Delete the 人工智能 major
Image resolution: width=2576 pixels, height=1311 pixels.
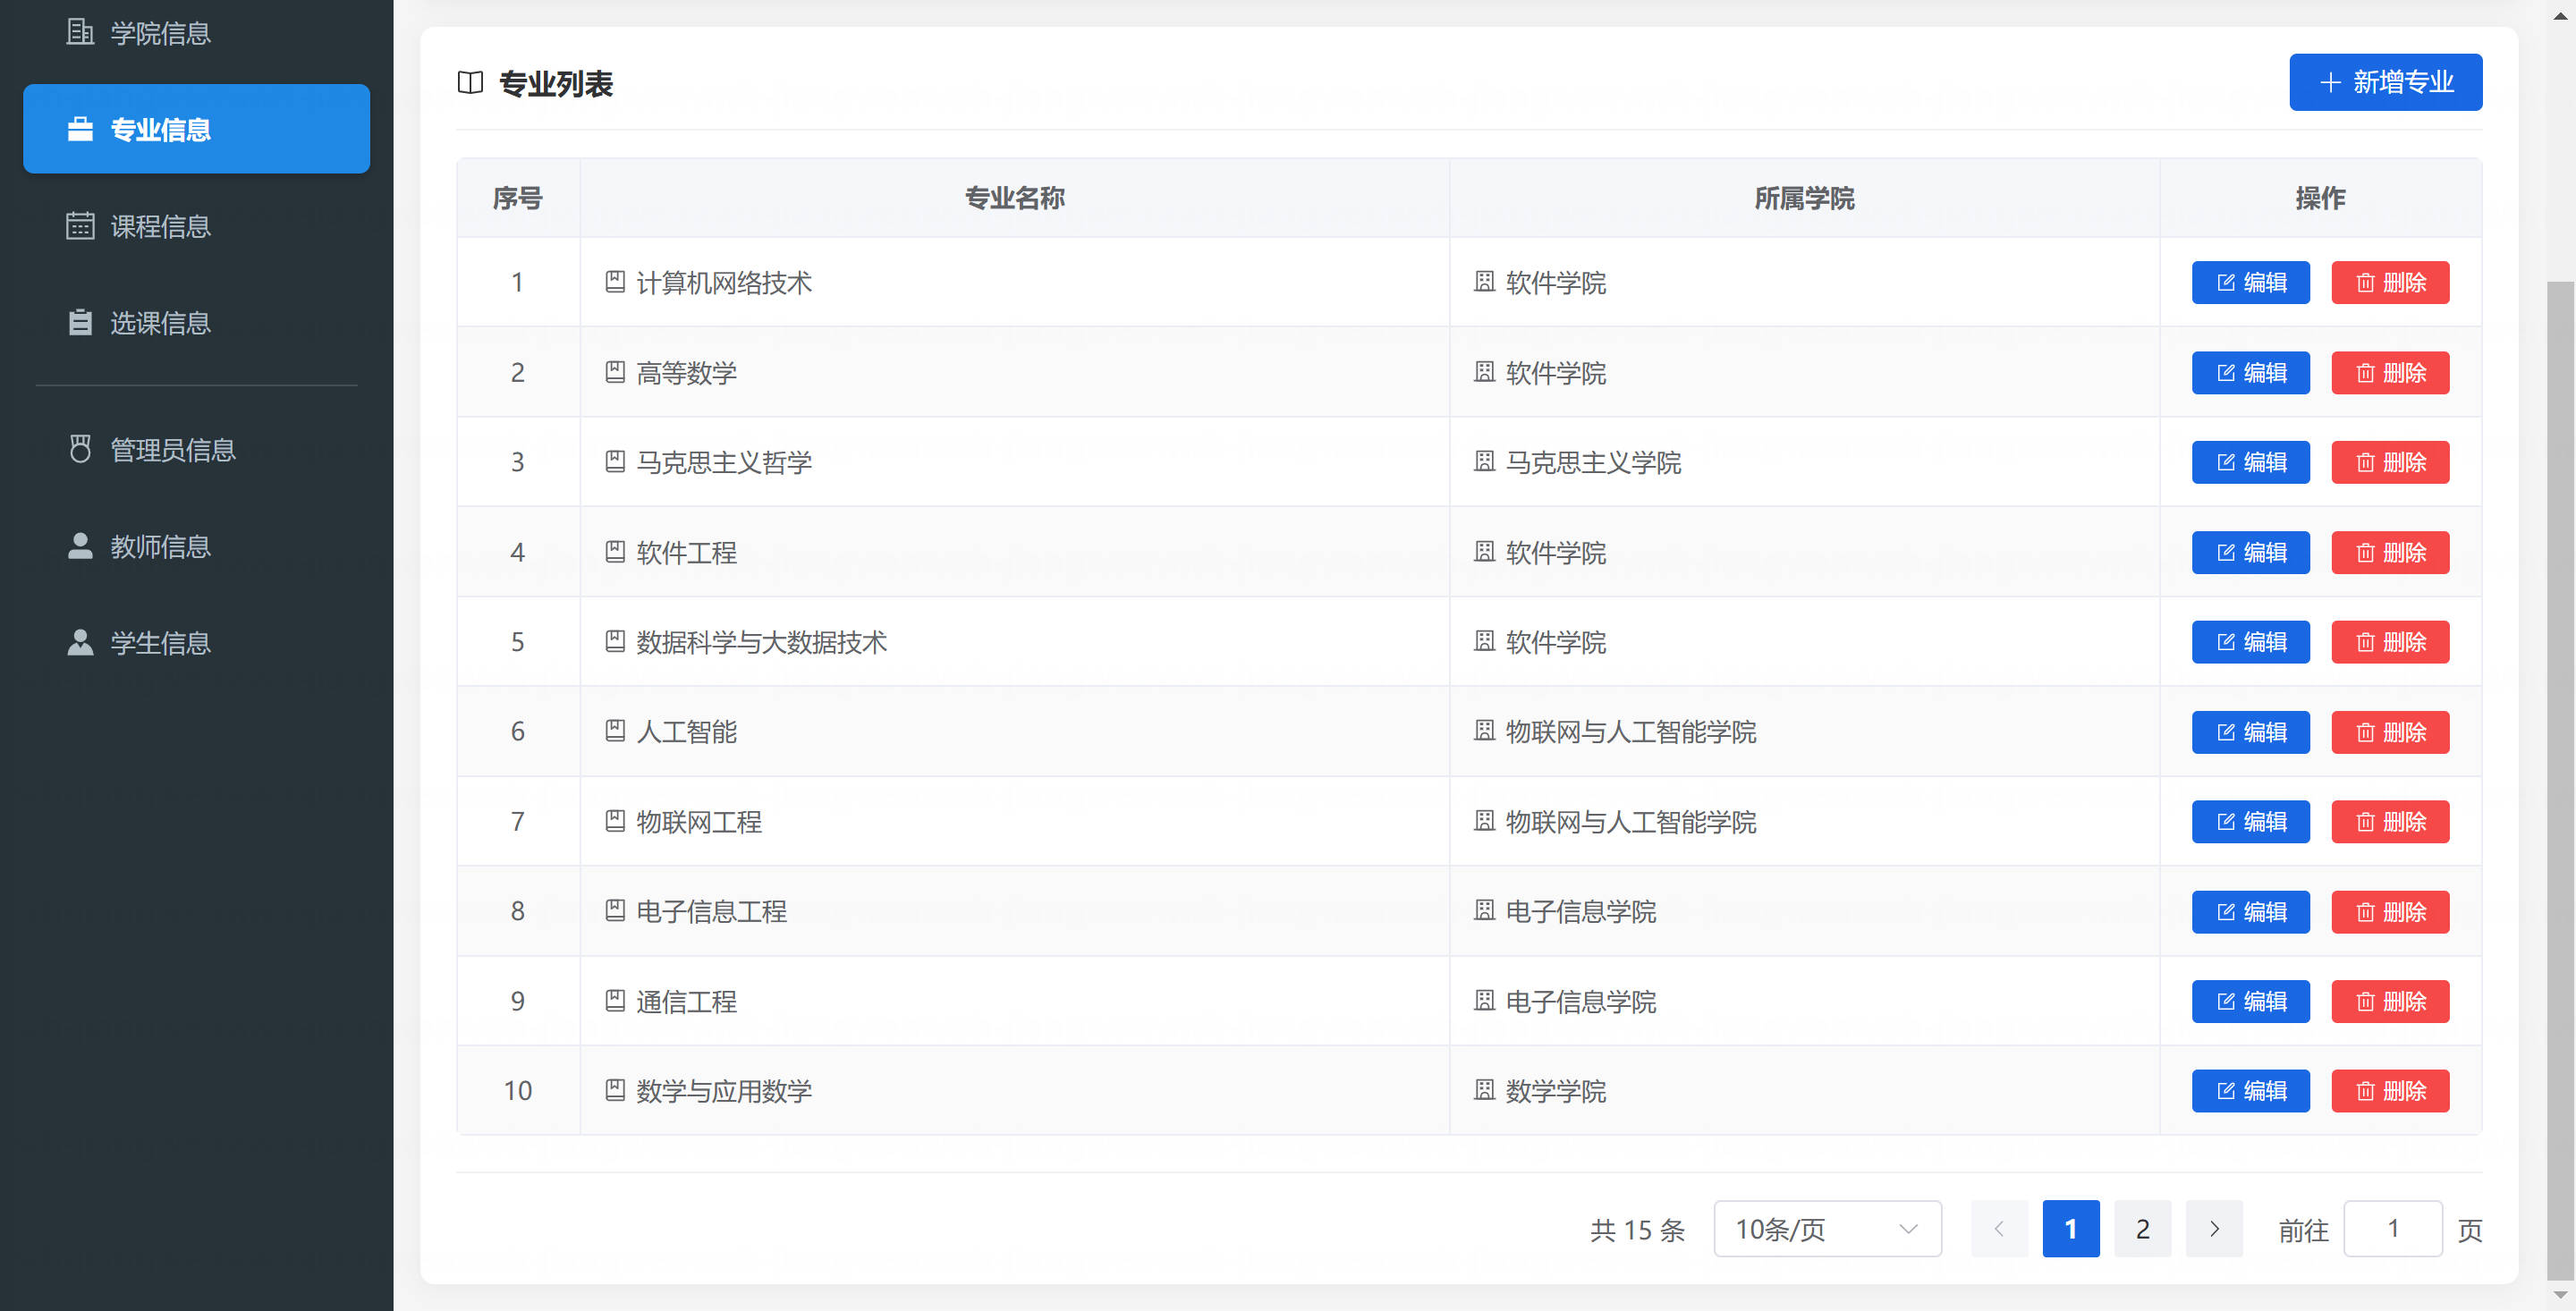[x=2390, y=732]
